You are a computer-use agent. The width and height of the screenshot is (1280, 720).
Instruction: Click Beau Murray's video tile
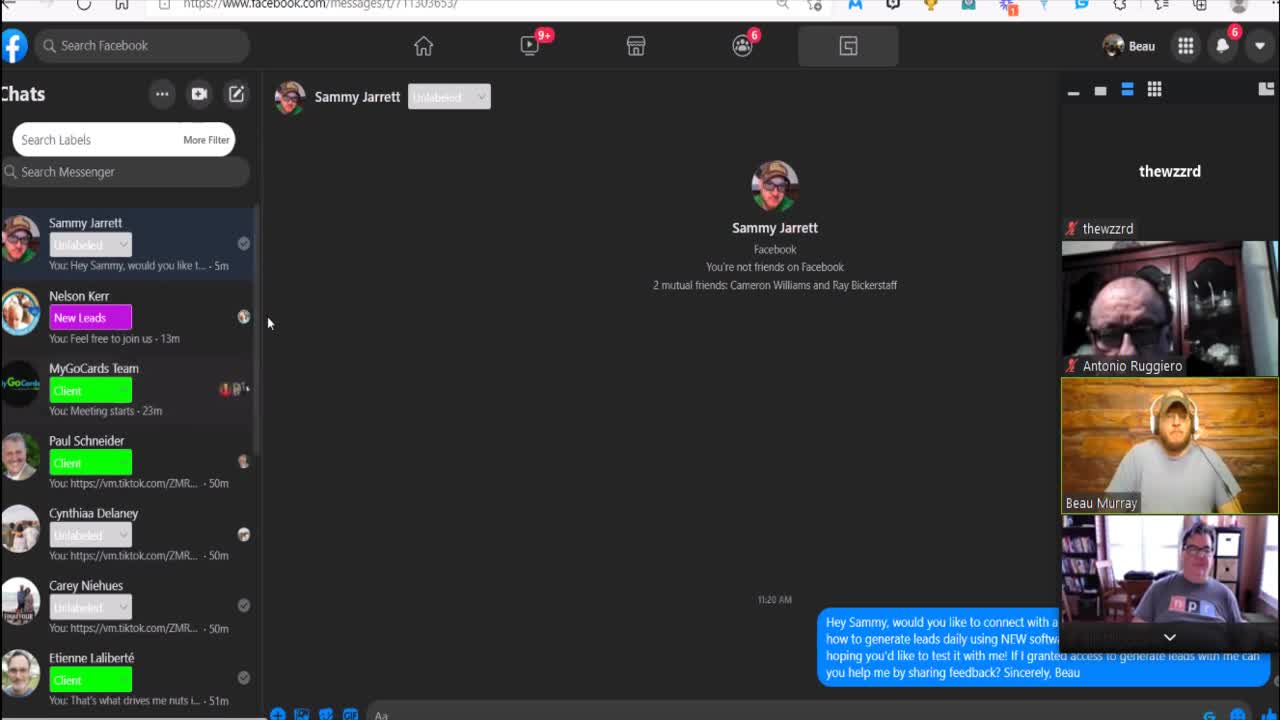click(x=1170, y=446)
